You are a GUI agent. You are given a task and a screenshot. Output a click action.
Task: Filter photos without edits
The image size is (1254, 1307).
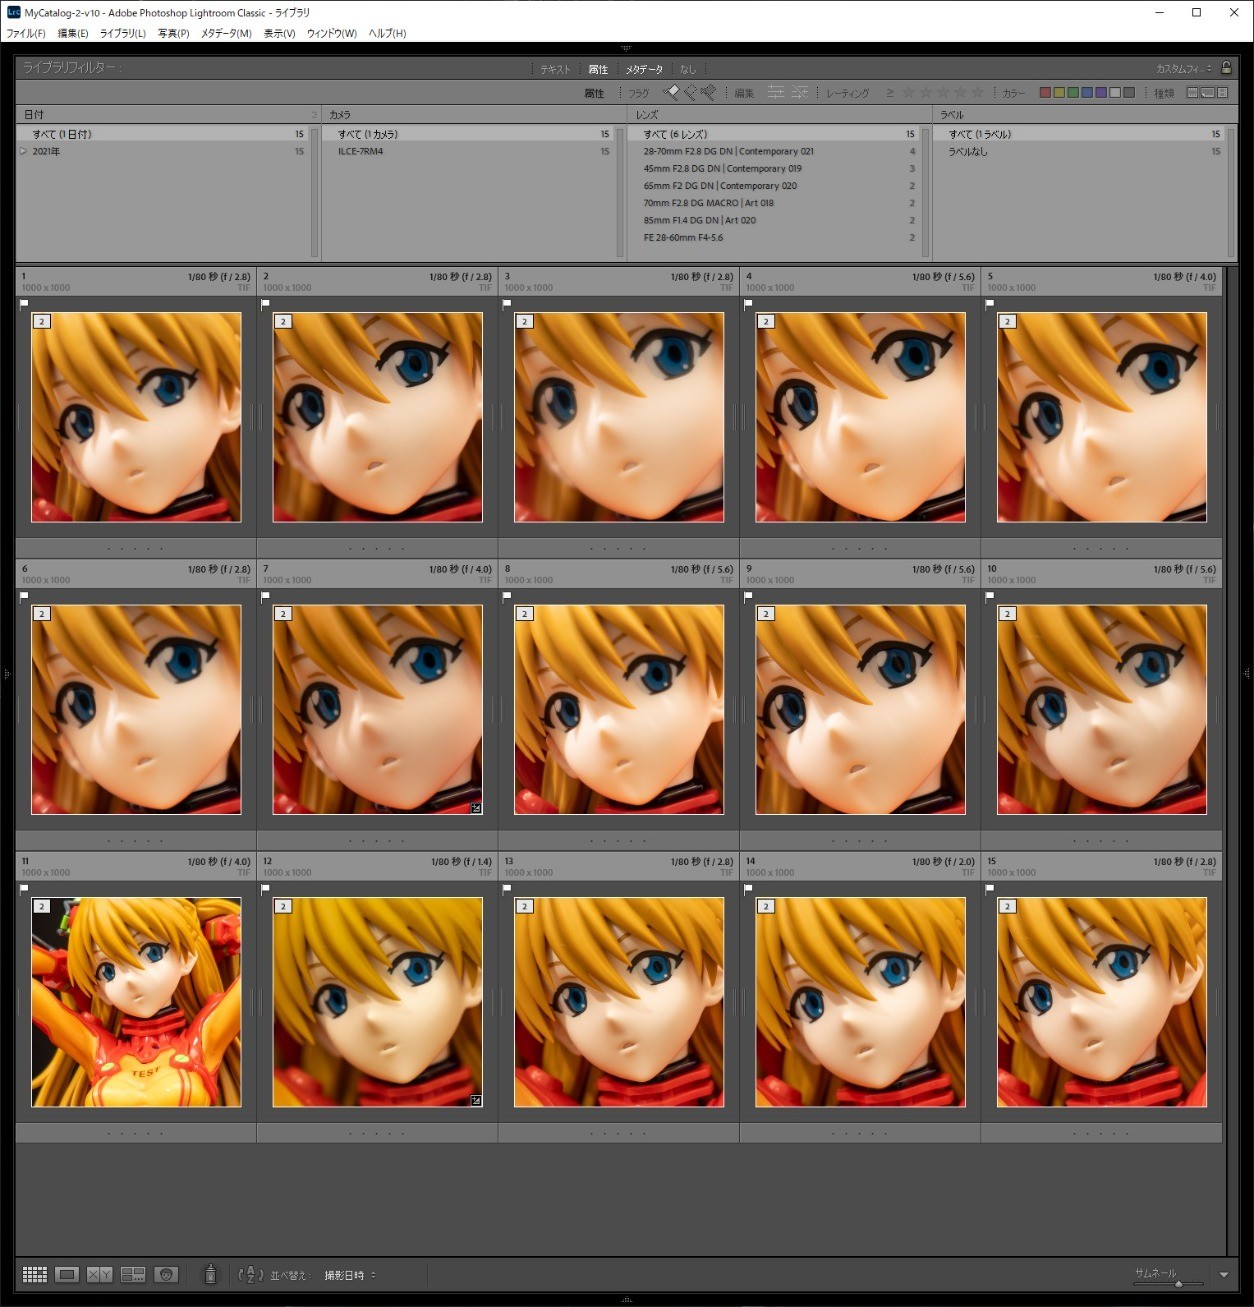pos(799,92)
